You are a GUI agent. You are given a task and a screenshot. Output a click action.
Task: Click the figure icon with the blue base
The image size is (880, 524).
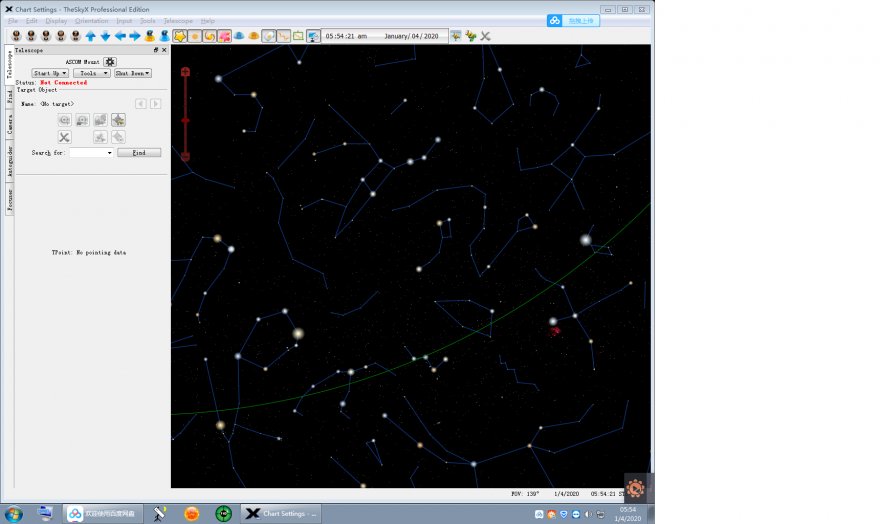click(164, 36)
